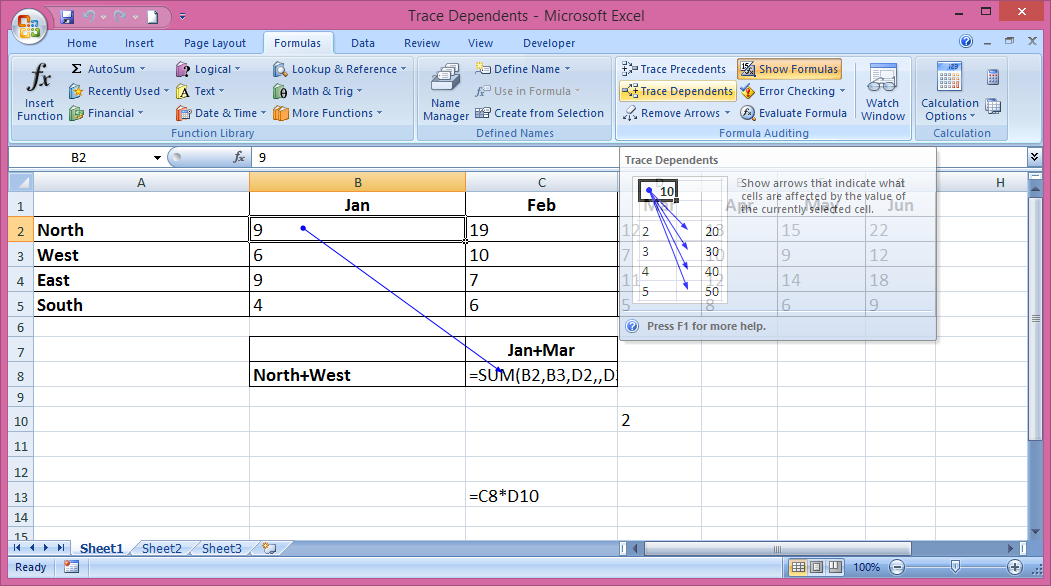Switch to the Data ribbon tab
Viewport: 1051px width, 586px height.
click(364, 43)
